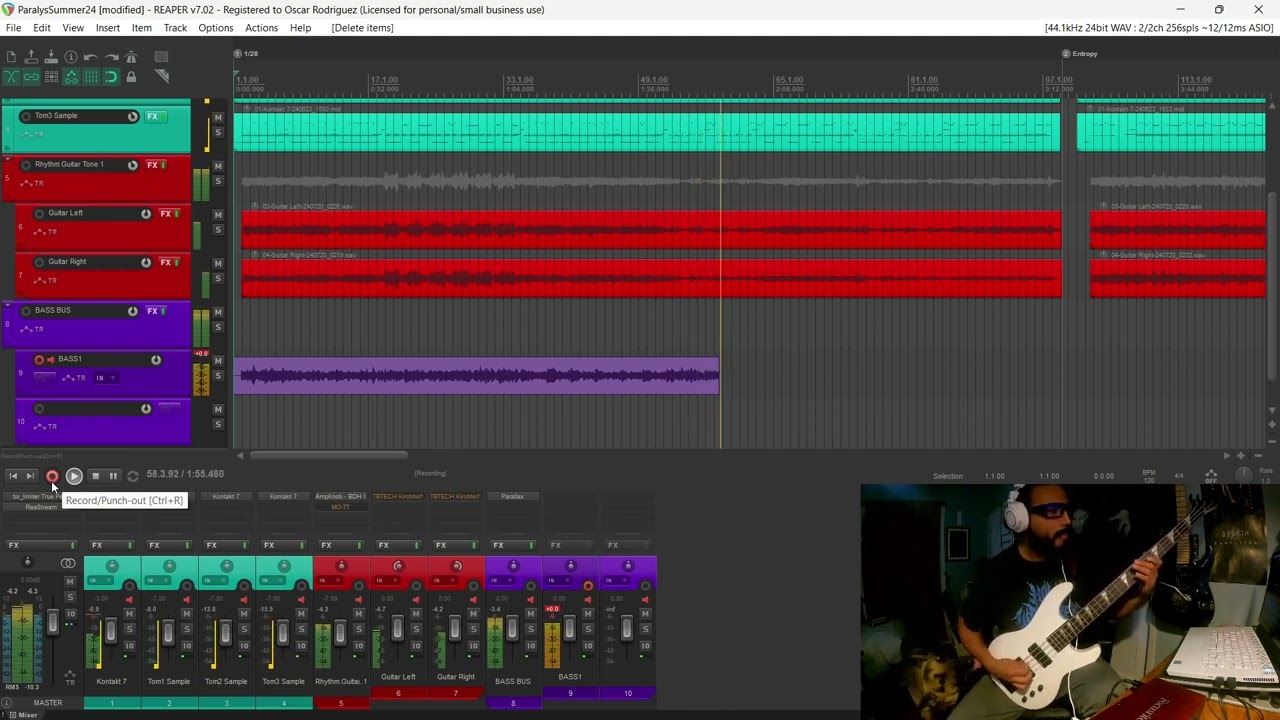Mute the Tom3 Sample track
The image size is (1280, 720).
coord(217,118)
